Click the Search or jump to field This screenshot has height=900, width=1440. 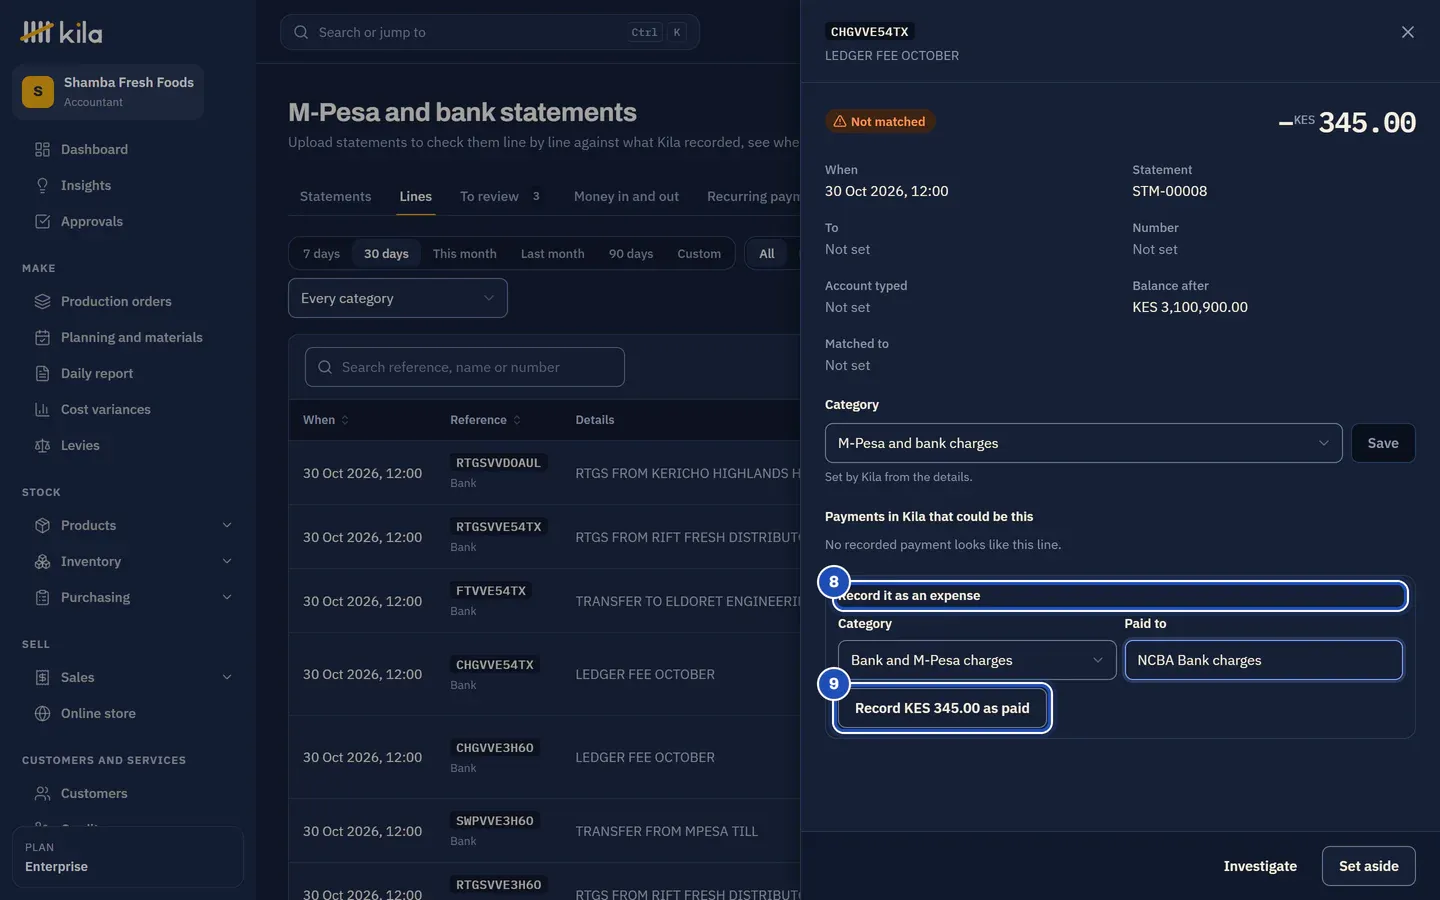(x=490, y=32)
